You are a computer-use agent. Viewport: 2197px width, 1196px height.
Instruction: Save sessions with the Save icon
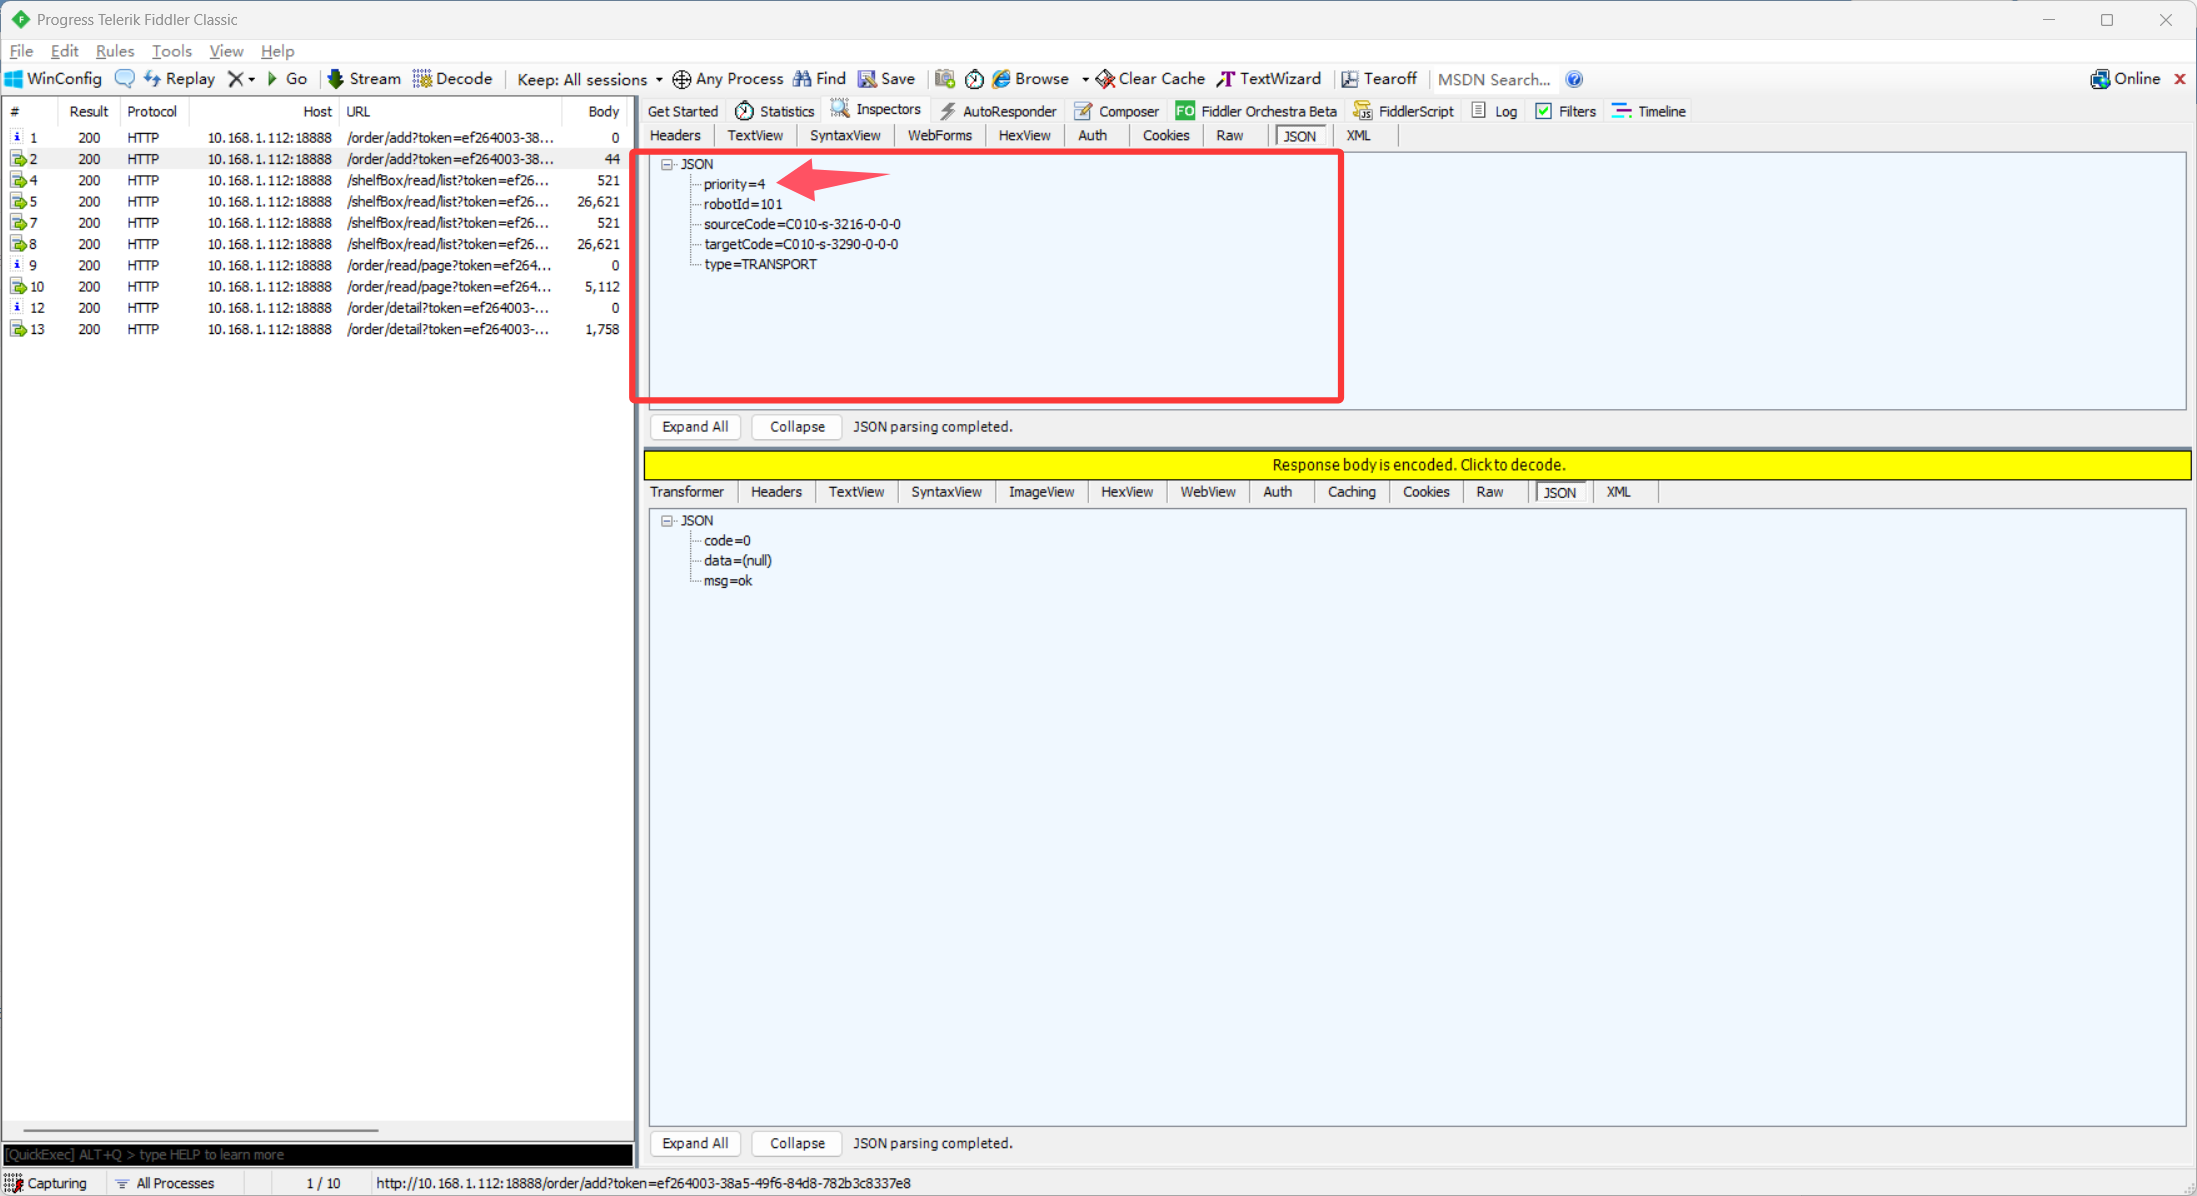click(886, 79)
